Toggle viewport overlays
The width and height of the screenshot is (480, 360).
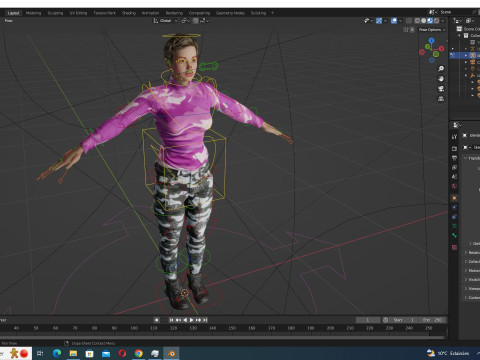(x=394, y=21)
